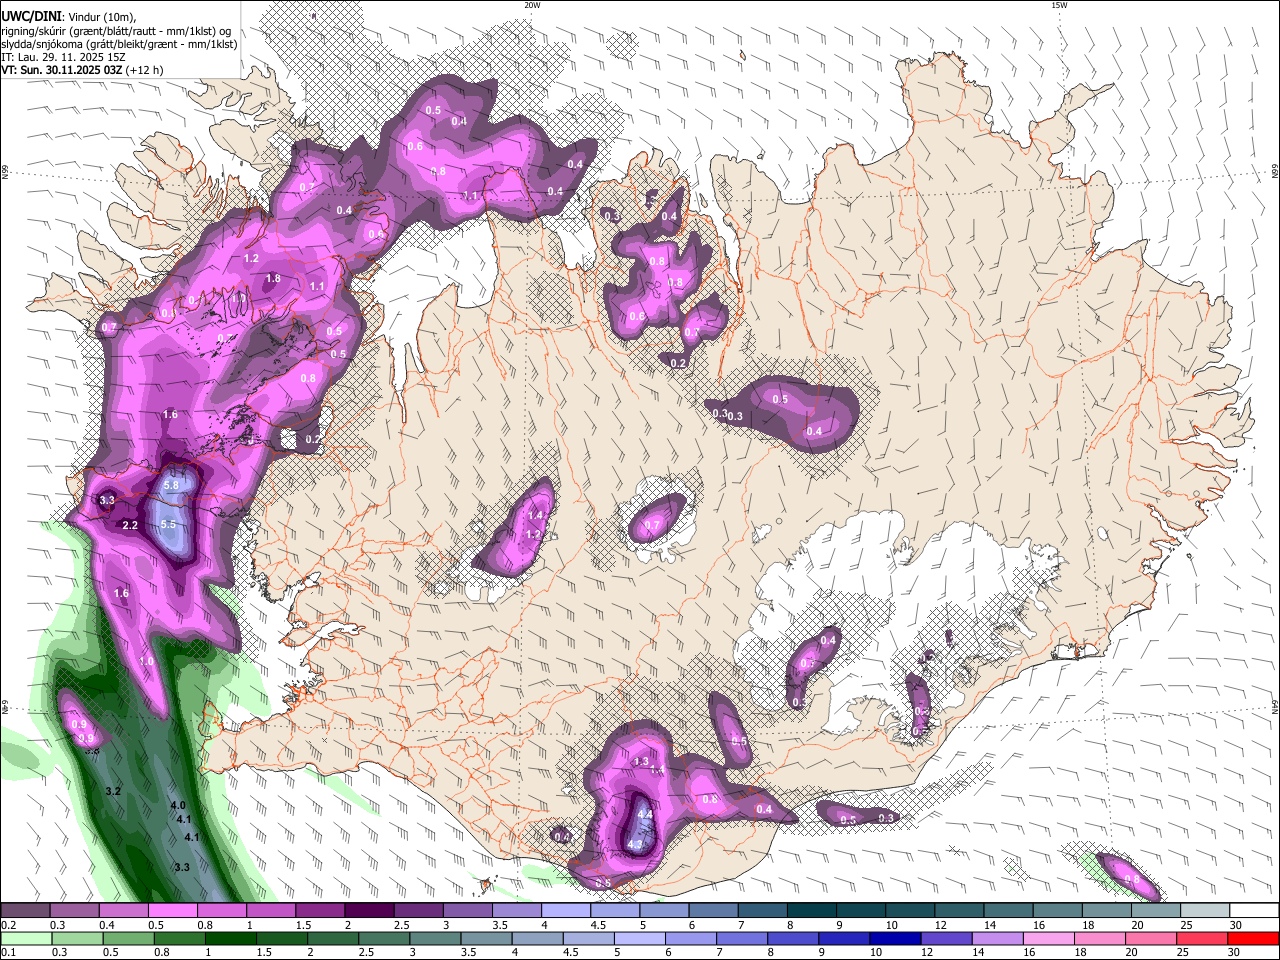The height and width of the screenshot is (960, 1280).
Task: Click the '15W' longitude label
Action: pyautogui.click(x=1059, y=5)
